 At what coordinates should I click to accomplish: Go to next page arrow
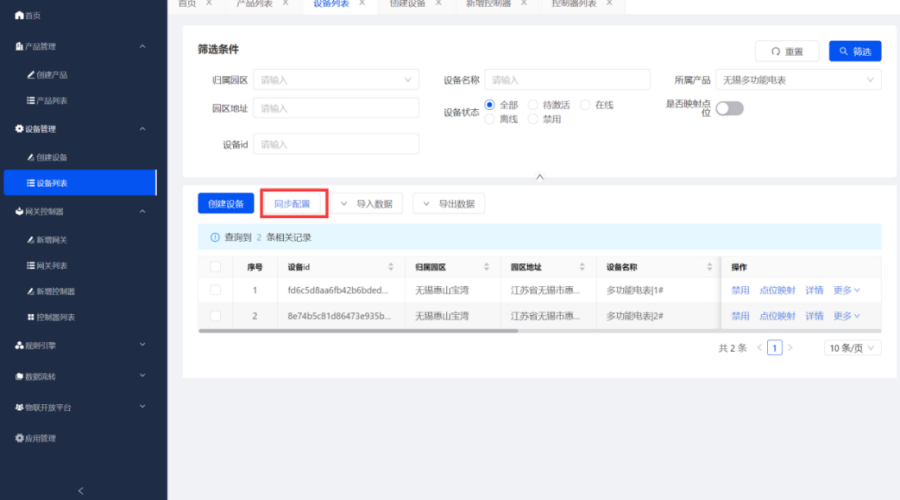(790, 348)
